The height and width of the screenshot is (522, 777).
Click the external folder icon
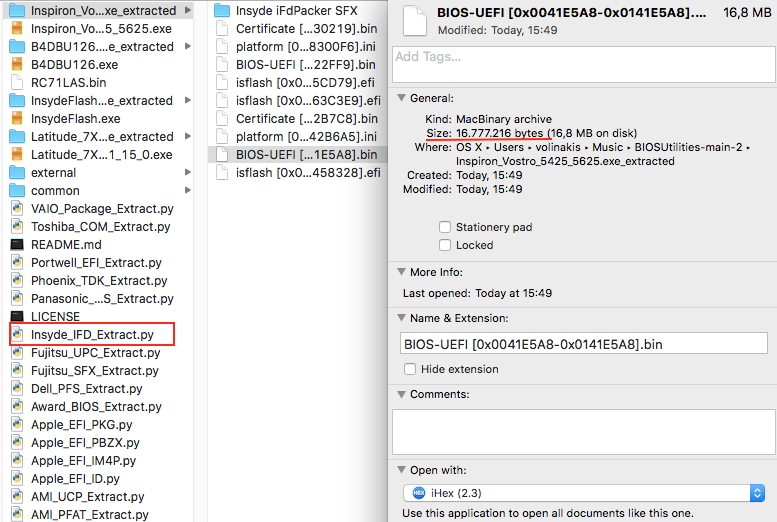pyautogui.click(x=17, y=173)
